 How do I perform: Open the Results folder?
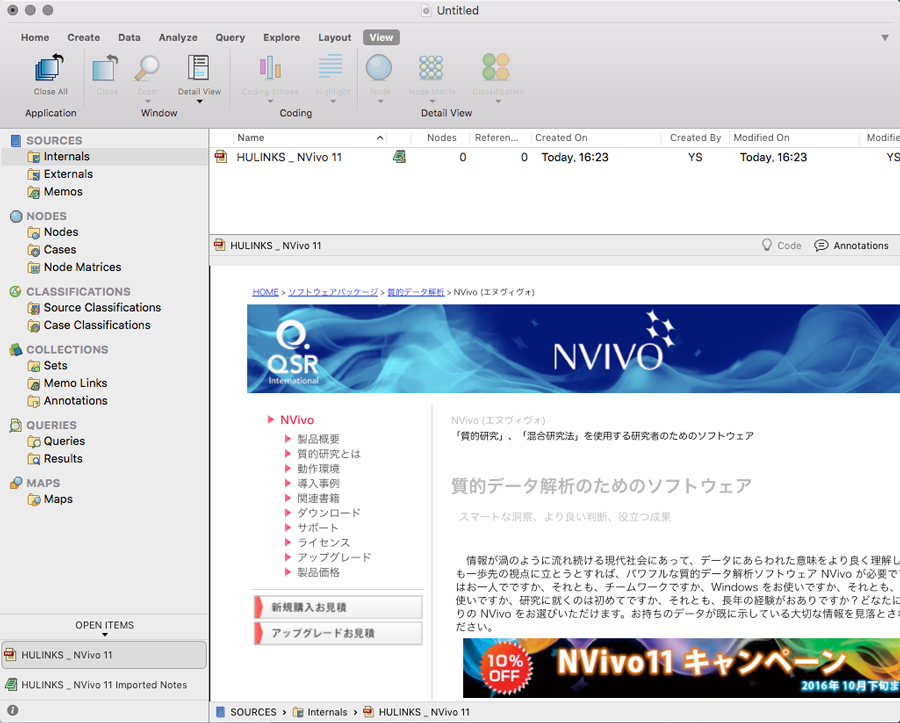63,458
